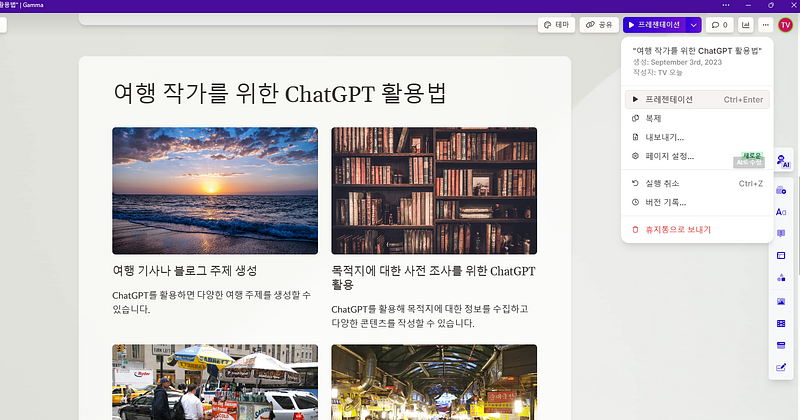Open layout options sidebar icon
The width and height of the screenshot is (800, 420).
[x=781, y=255]
